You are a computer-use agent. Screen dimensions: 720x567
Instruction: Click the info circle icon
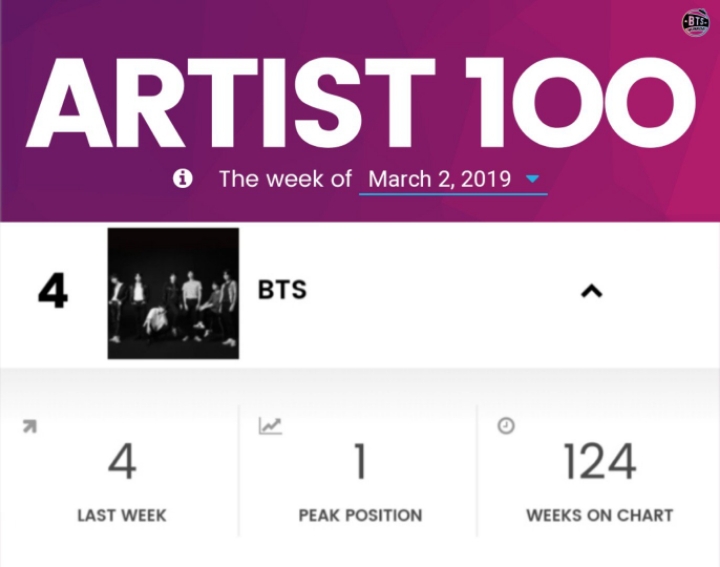[x=182, y=178]
